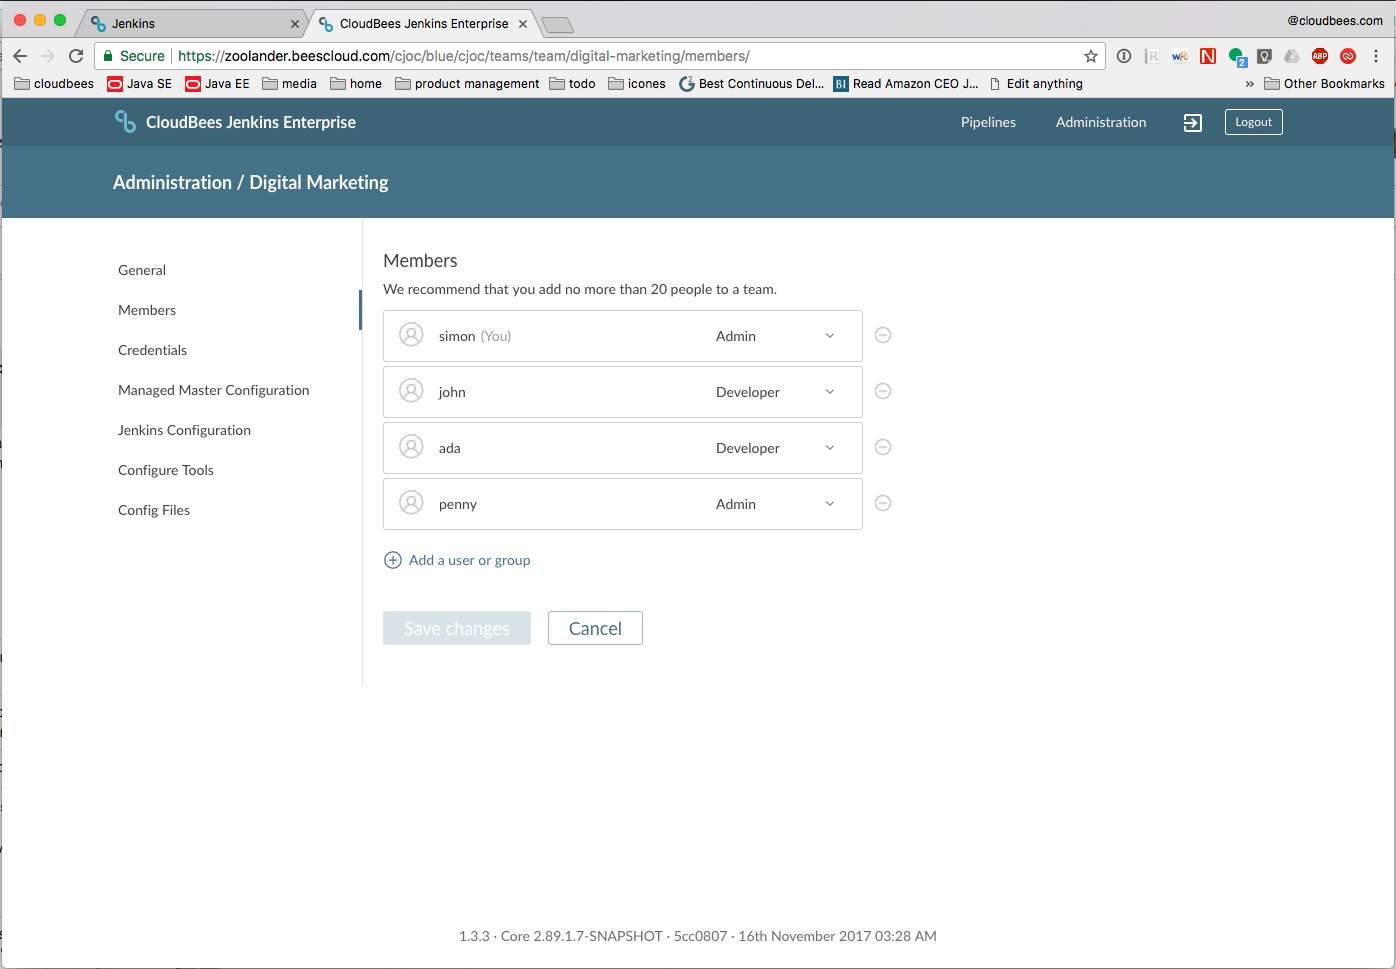Click the green extension icon with badge 2
This screenshot has height=969, width=1396.
tap(1237, 57)
